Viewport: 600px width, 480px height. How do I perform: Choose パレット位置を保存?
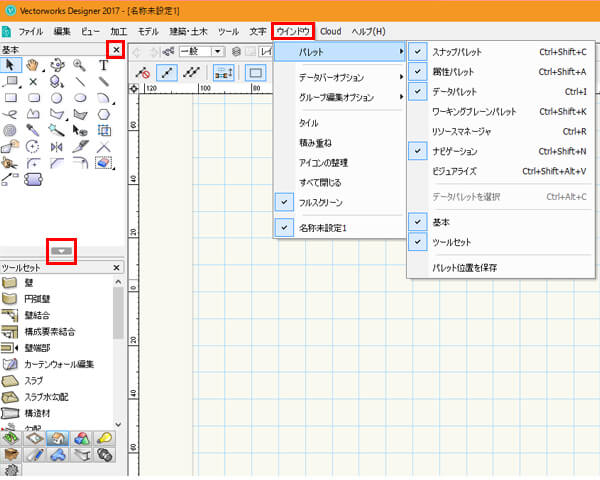501,268
